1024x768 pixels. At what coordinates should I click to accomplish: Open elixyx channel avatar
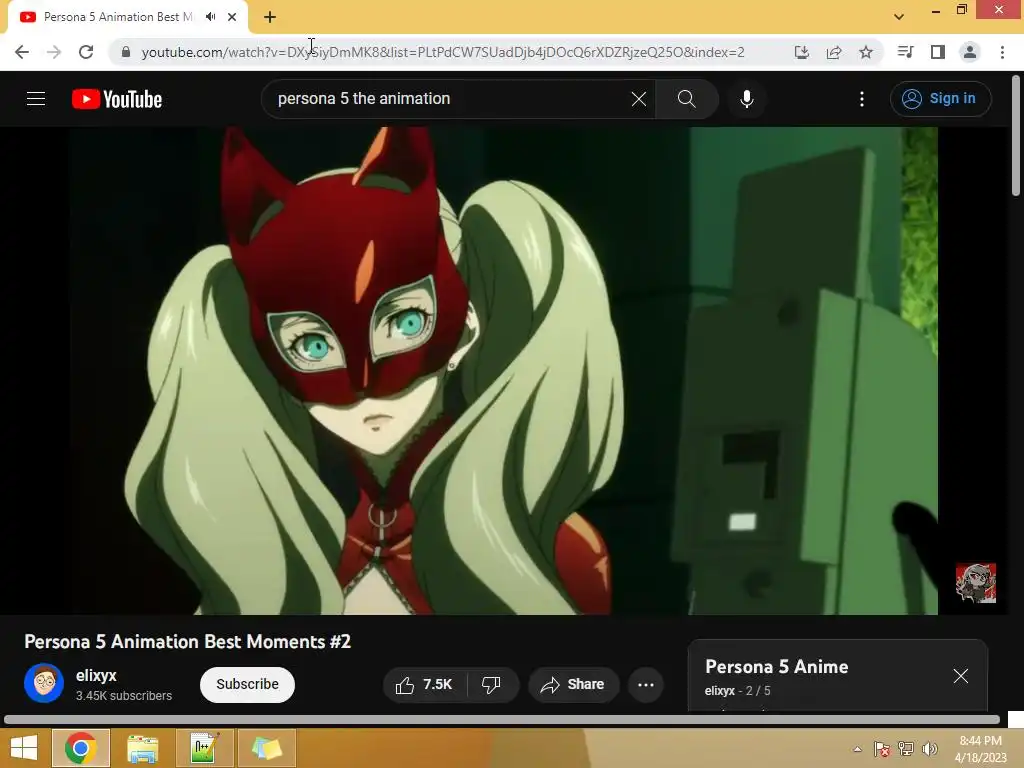pos(44,683)
